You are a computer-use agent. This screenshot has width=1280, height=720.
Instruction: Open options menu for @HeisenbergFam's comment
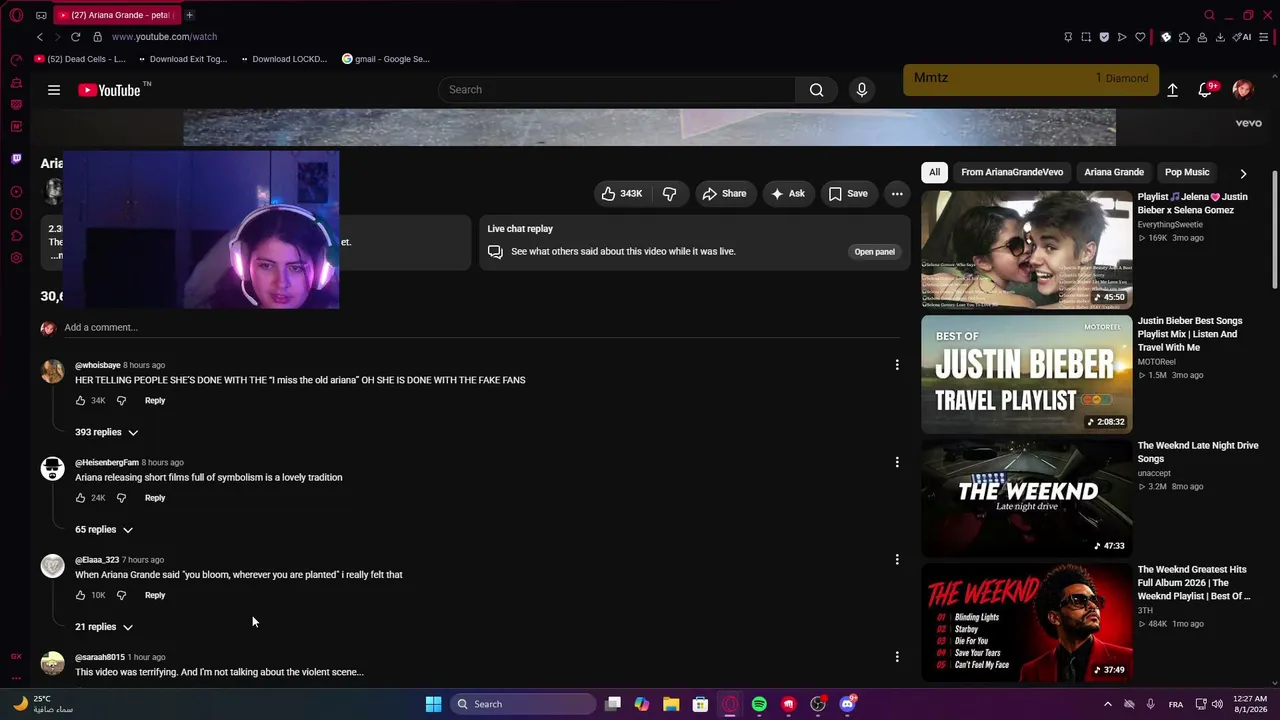point(897,462)
